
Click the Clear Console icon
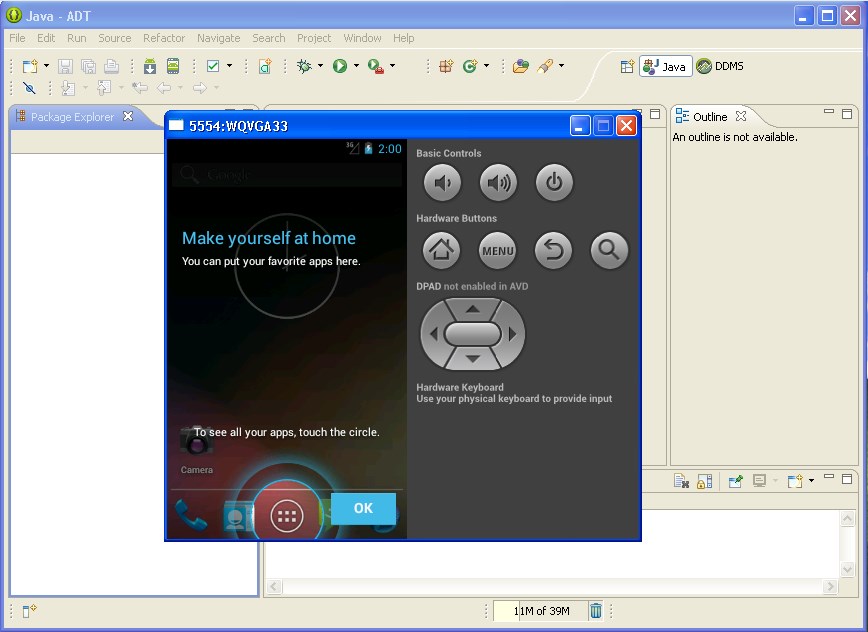681,481
